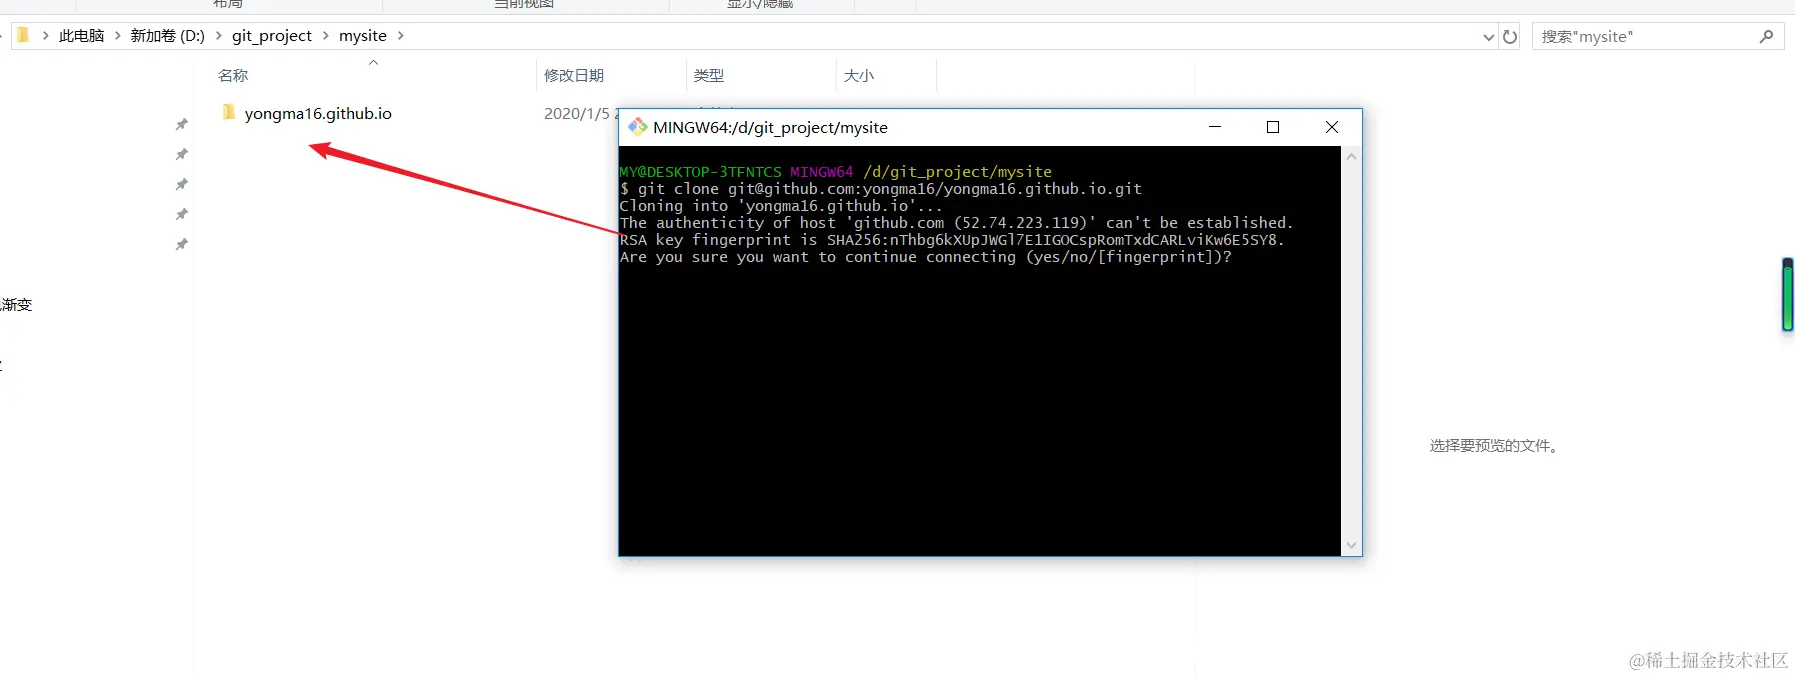Close the MINGW64 terminal window
This screenshot has width=1795, height=677.
click(x=1332, y=127)
